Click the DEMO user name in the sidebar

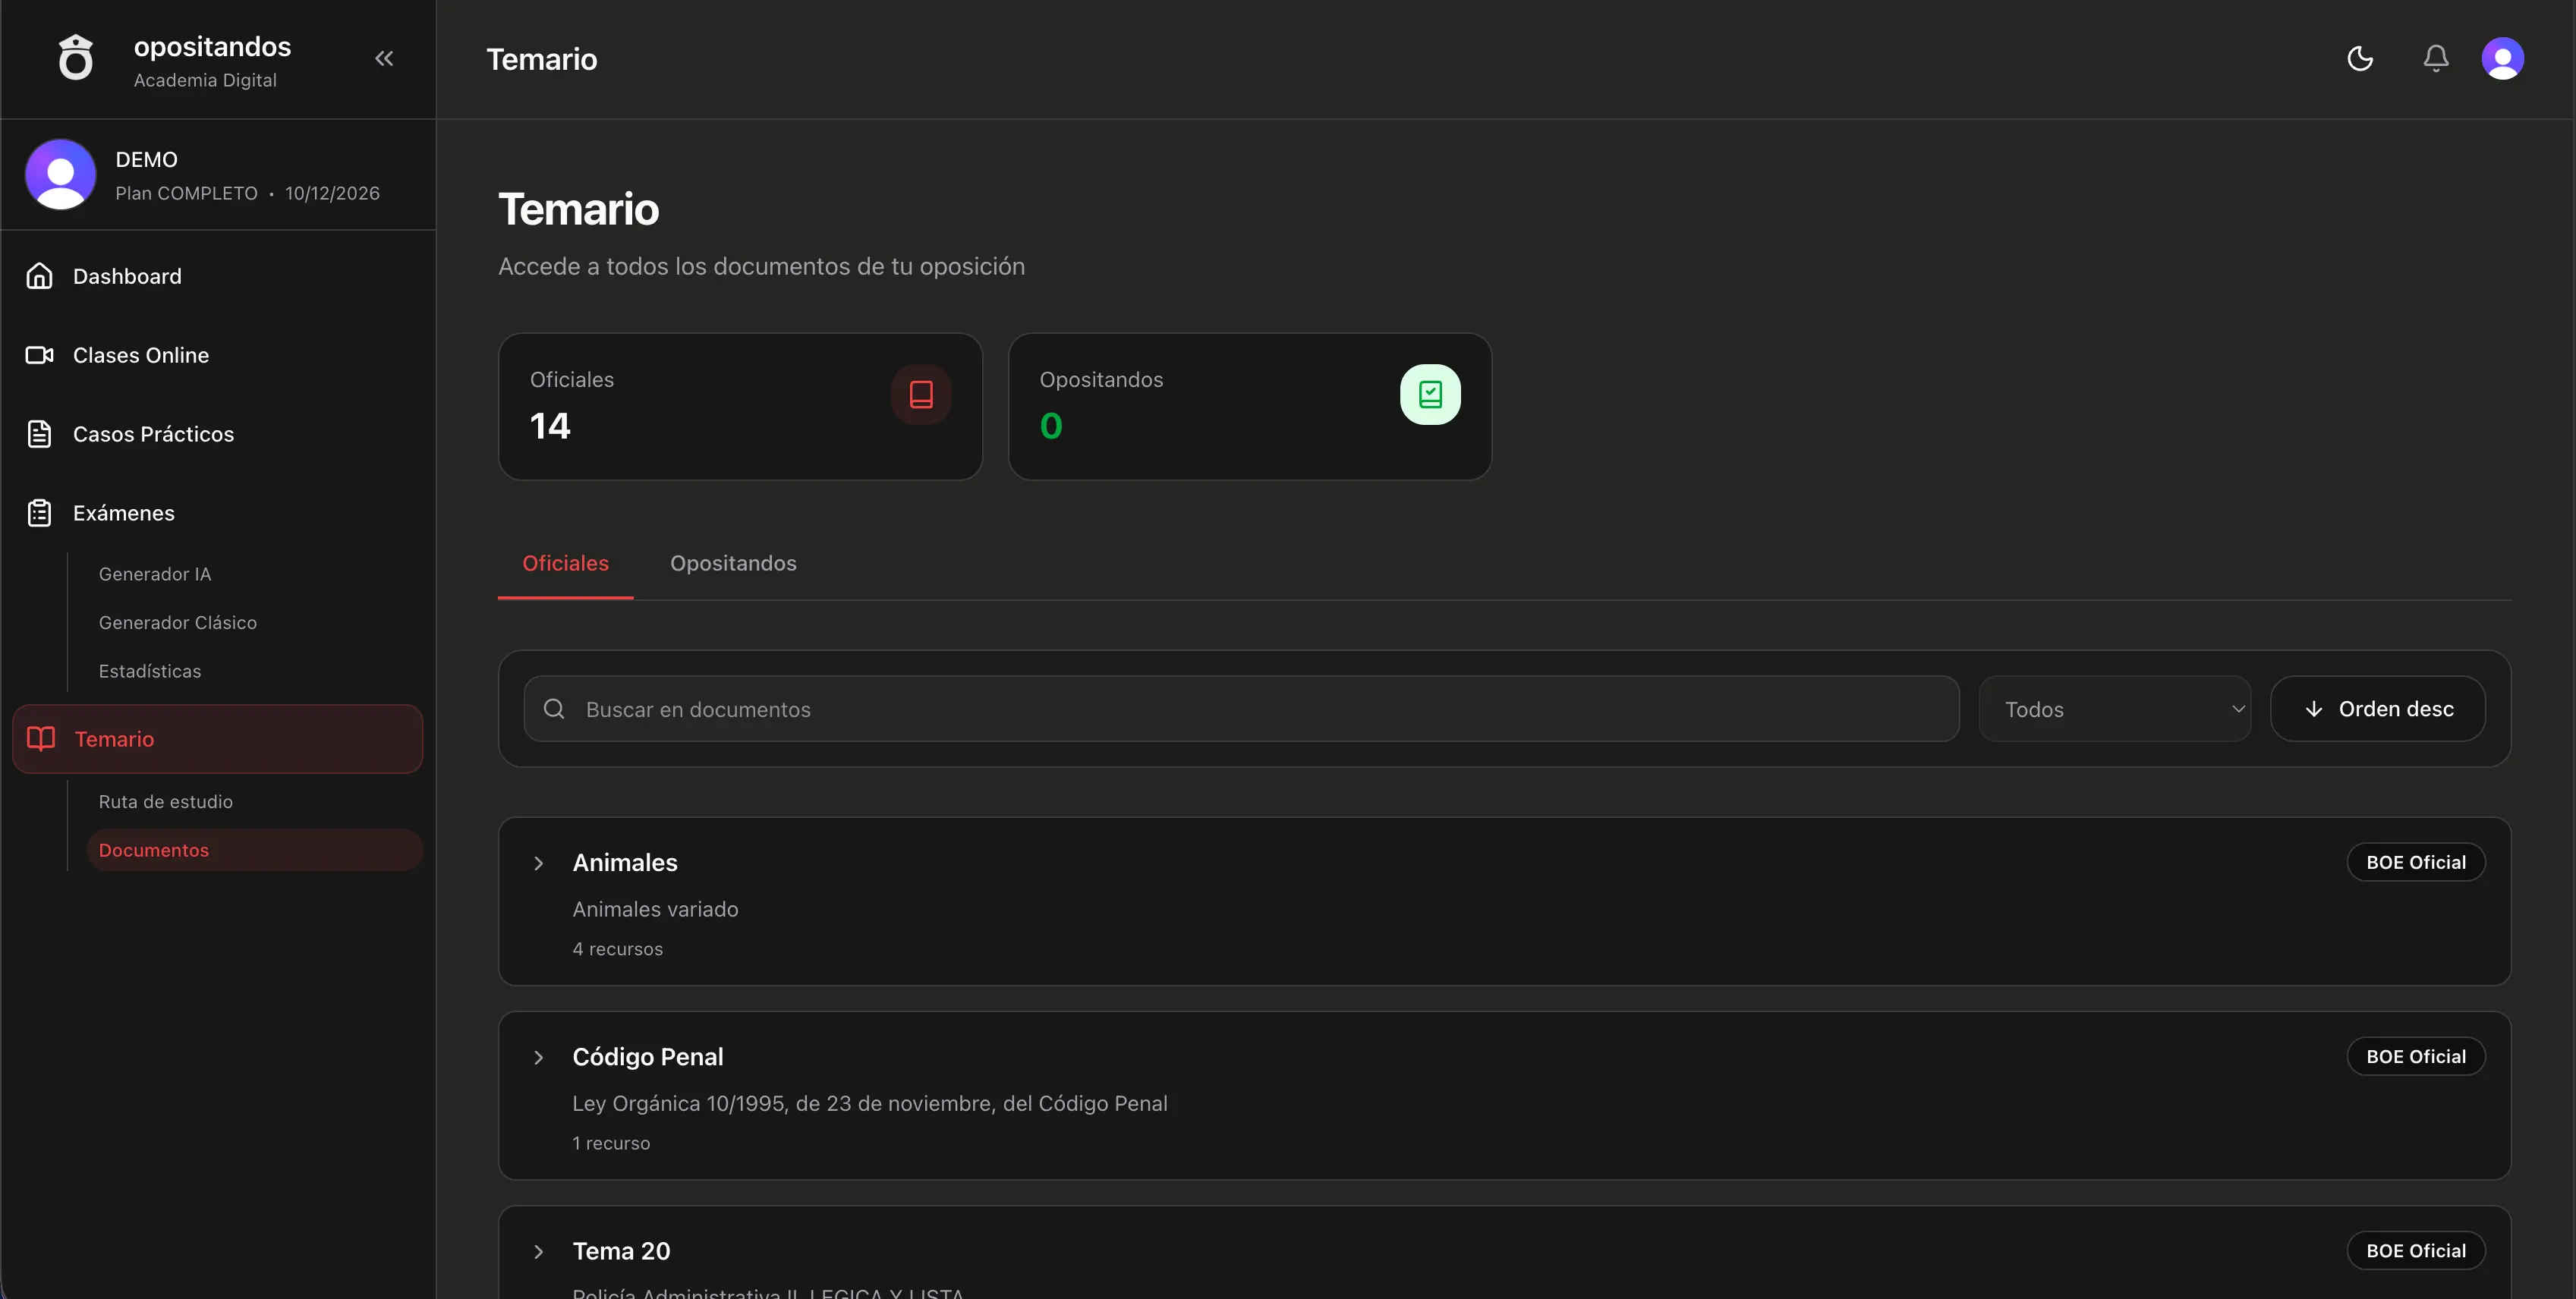tap(147, 160)
